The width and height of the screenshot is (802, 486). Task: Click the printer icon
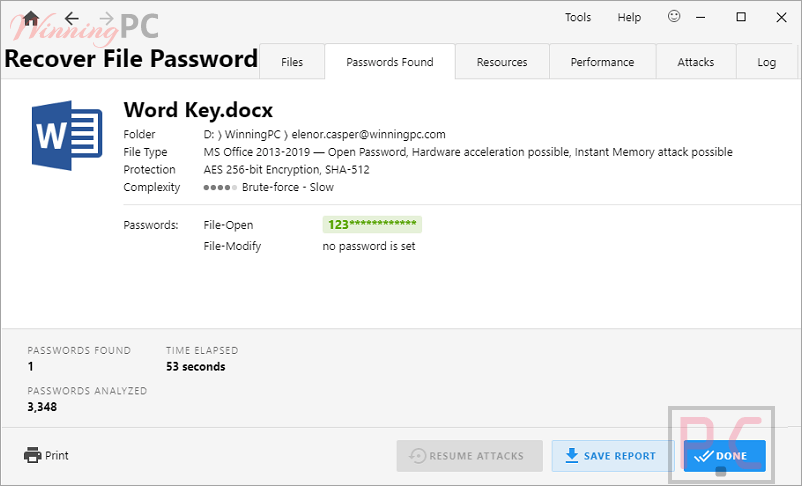[x=33, y=455]
